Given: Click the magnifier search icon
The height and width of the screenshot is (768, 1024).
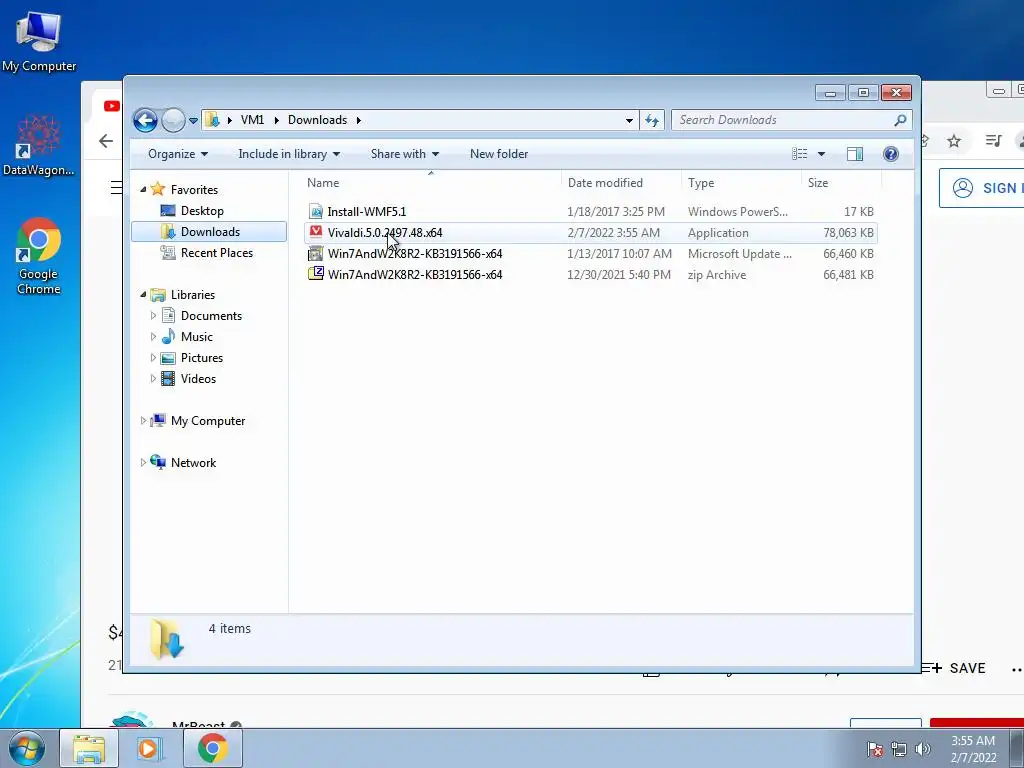Looking at the screenshot, I should point(900,120).
